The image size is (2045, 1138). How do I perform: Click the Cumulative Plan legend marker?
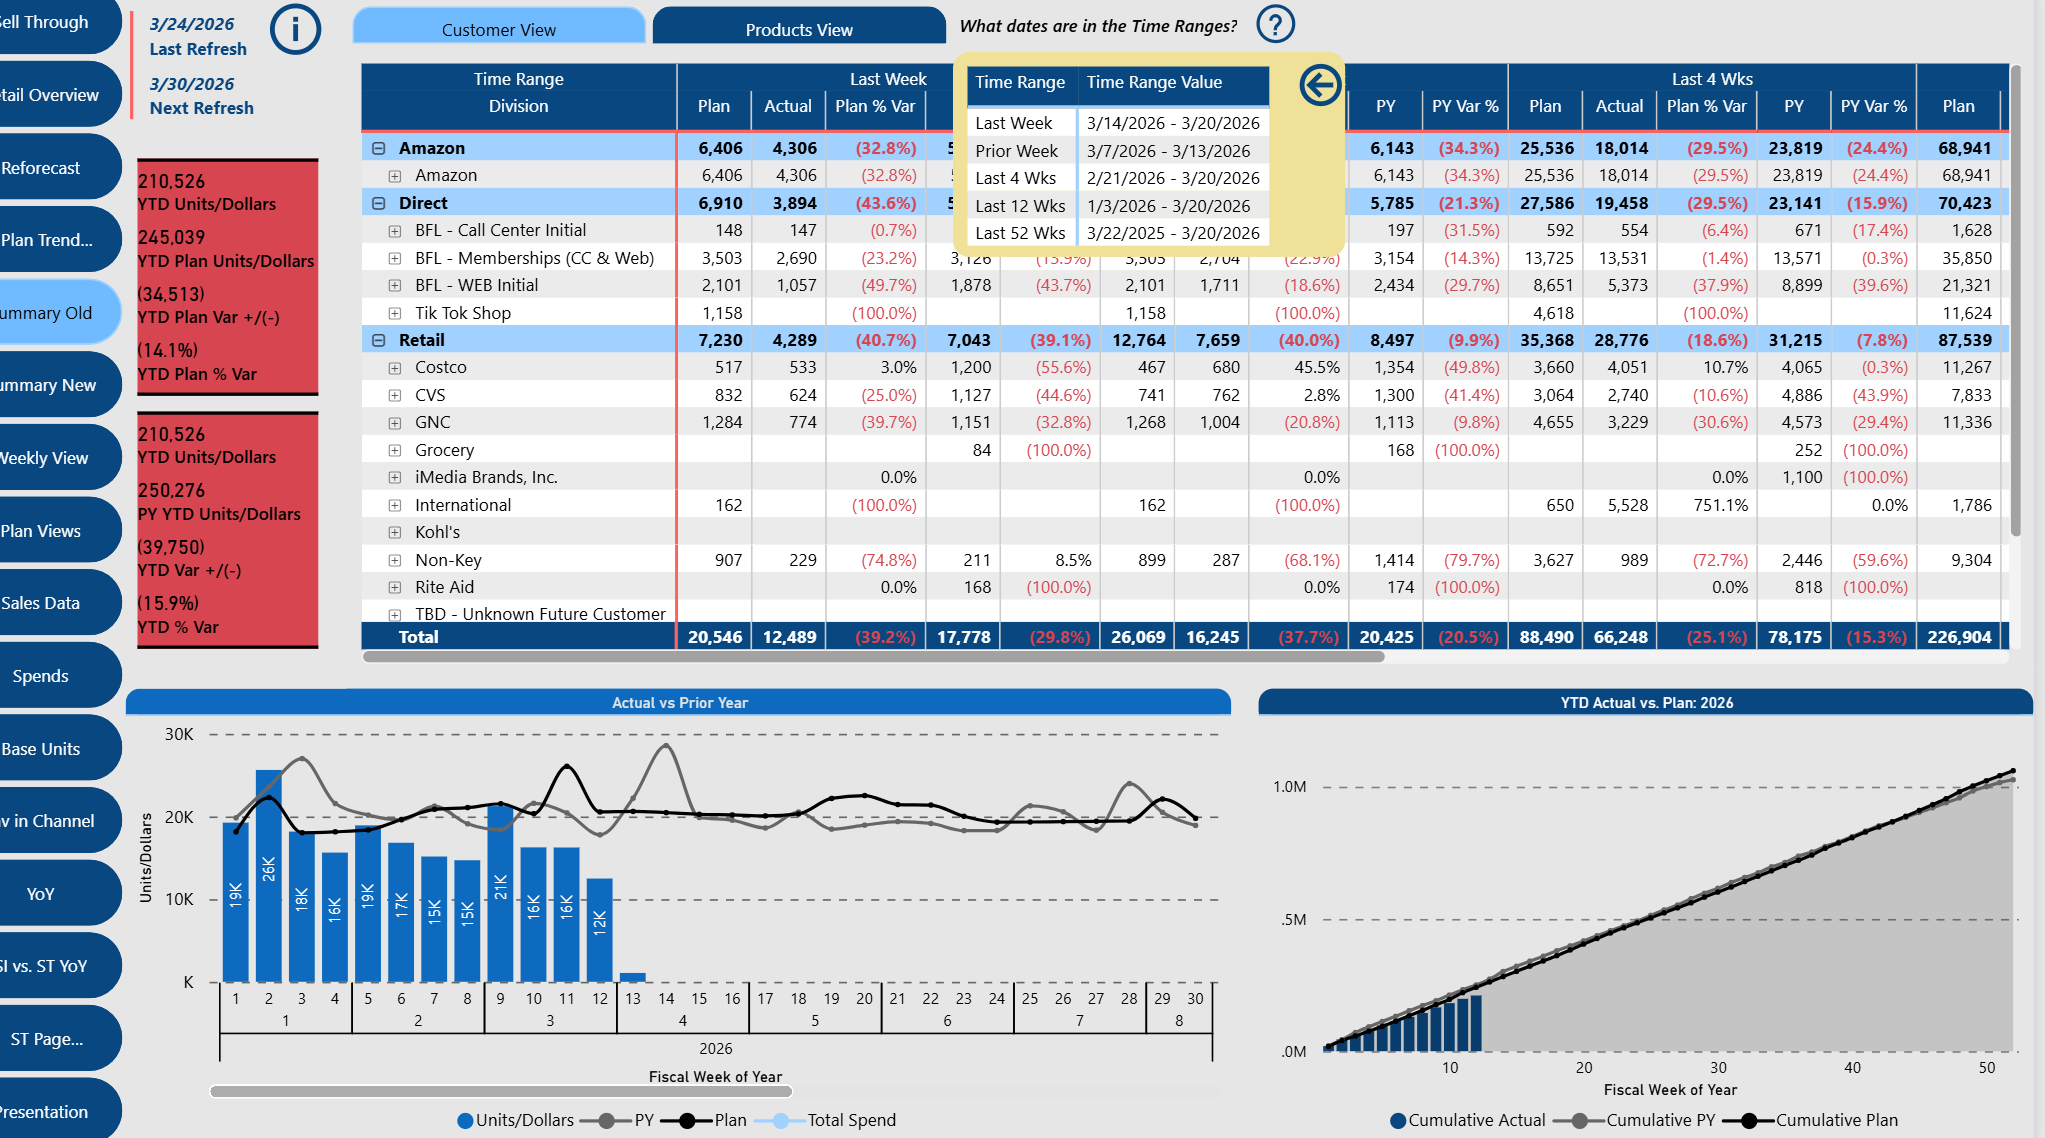[1749, 1120]
